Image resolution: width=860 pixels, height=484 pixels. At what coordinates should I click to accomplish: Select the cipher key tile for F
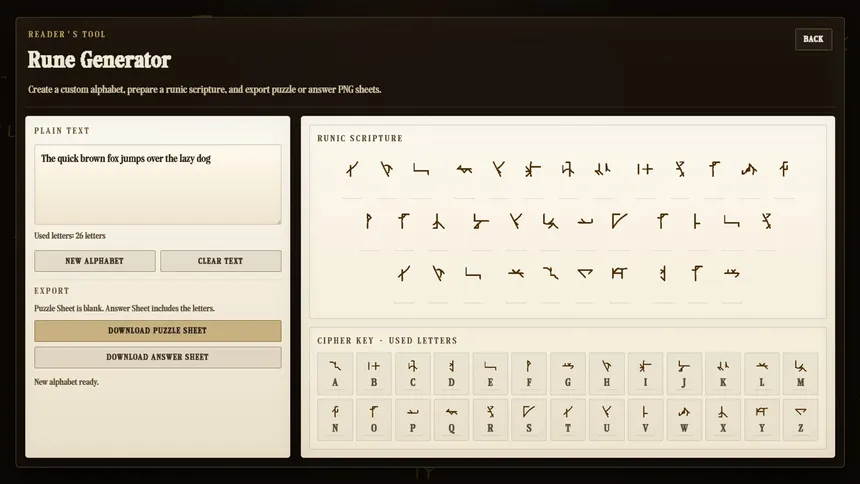tap(529, 374)
